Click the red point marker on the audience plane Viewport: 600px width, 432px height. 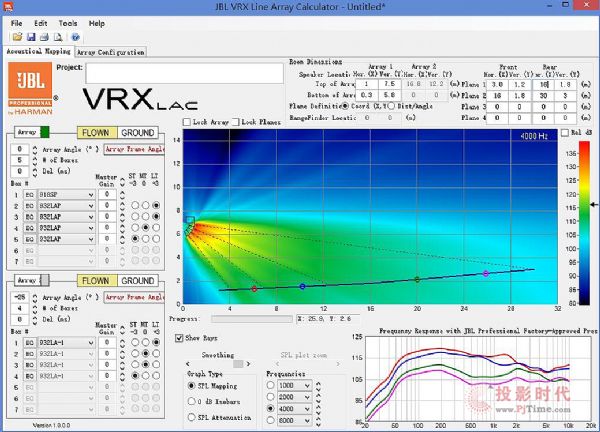point(254,289)
